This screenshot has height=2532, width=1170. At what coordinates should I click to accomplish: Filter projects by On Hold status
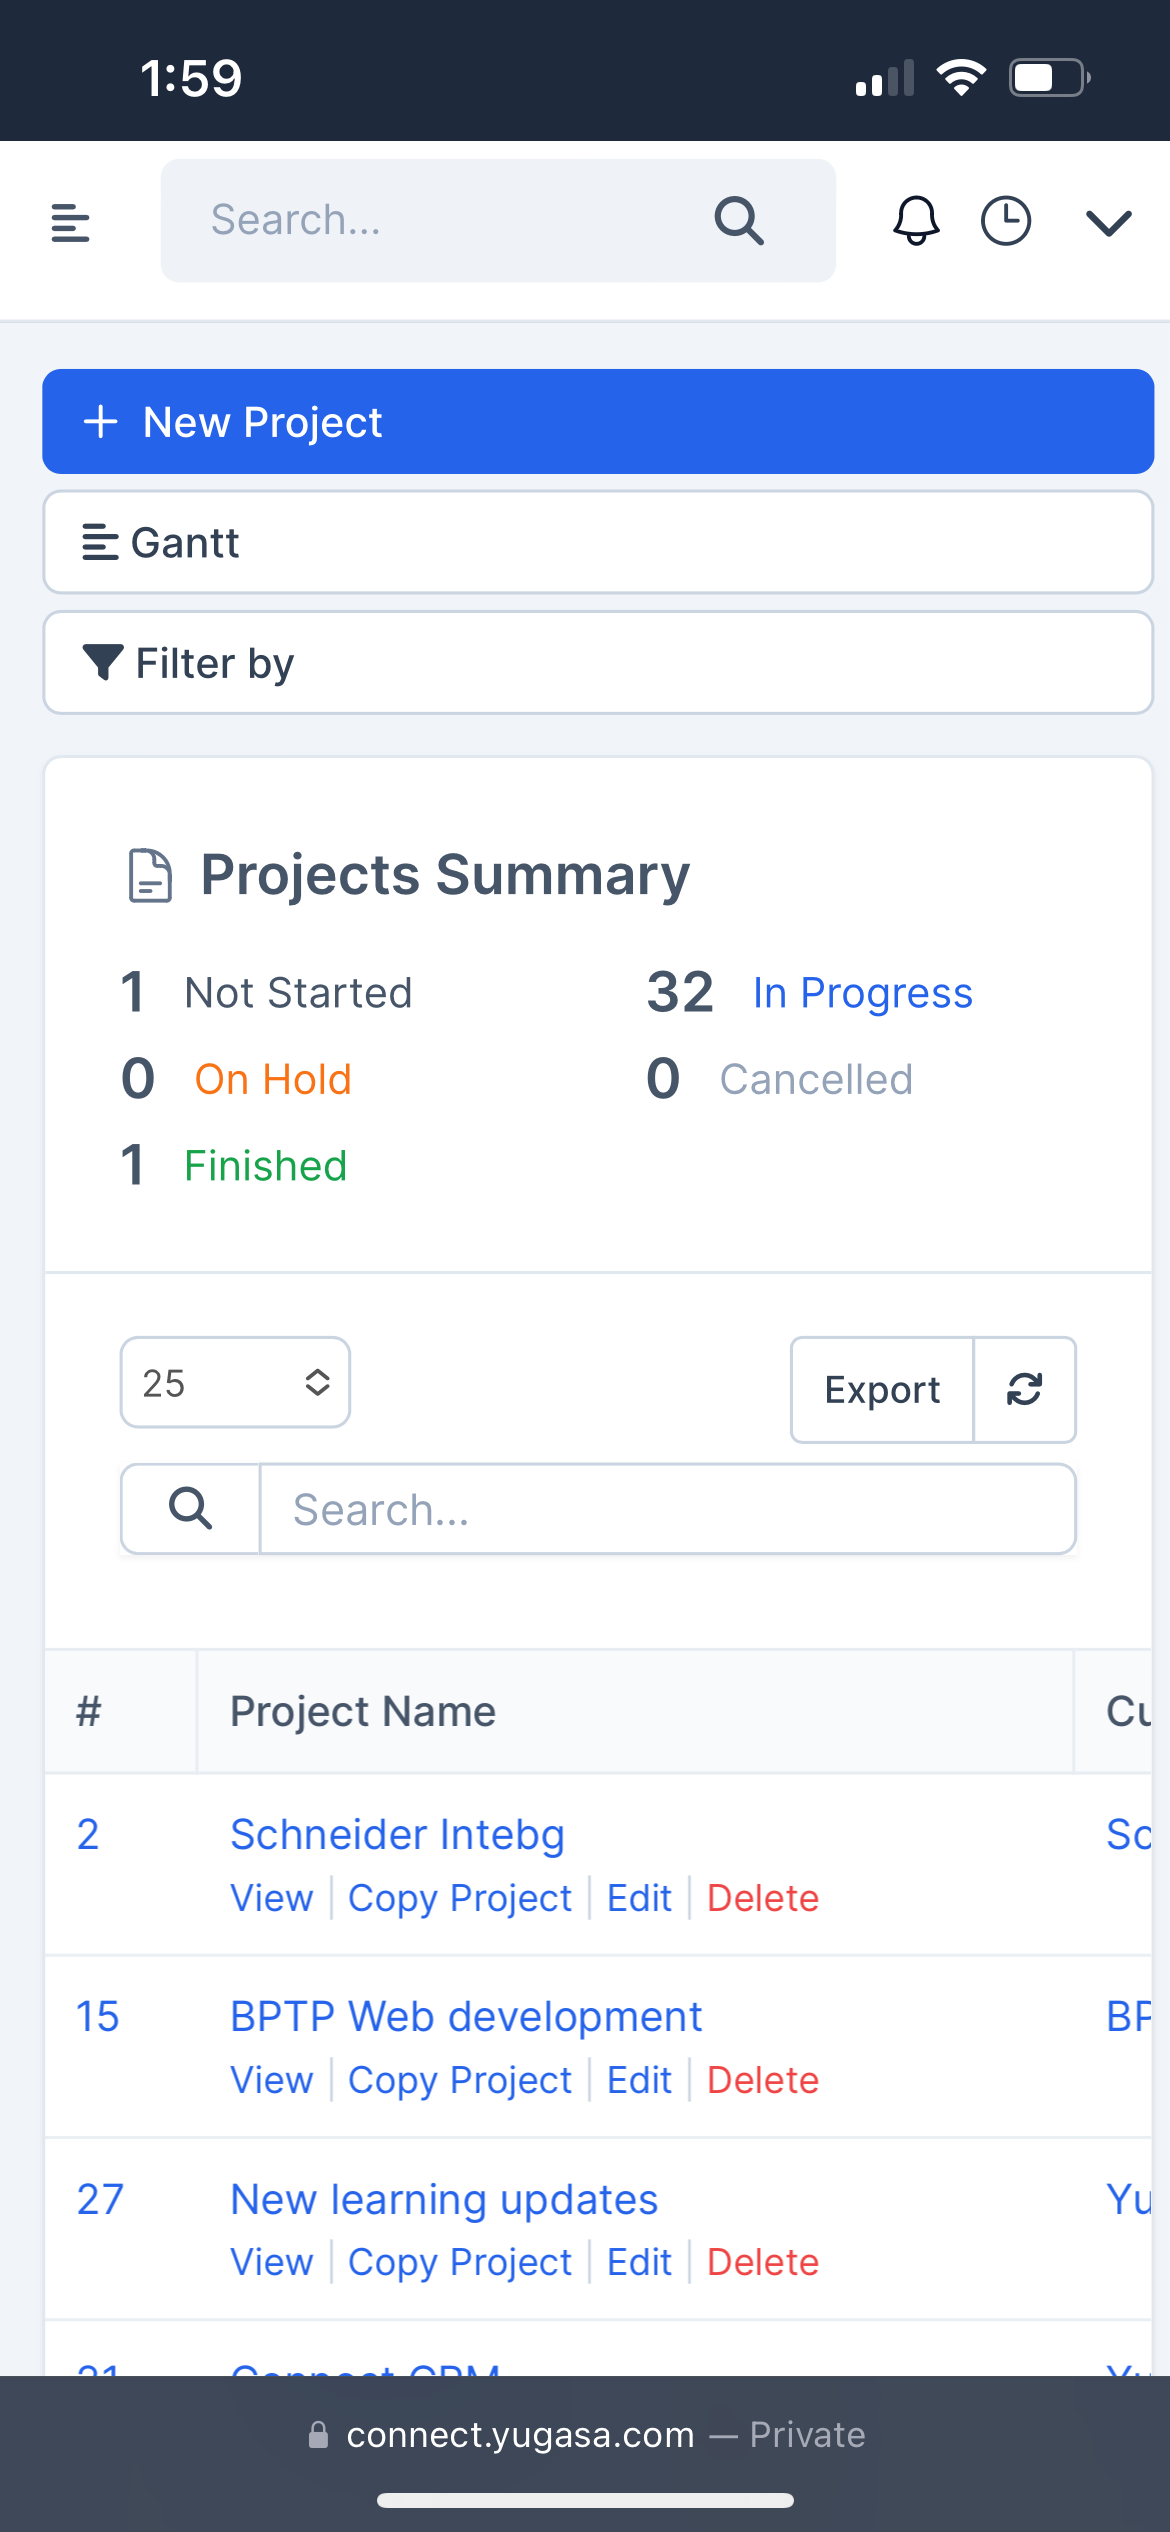[x=272, y=1080]
